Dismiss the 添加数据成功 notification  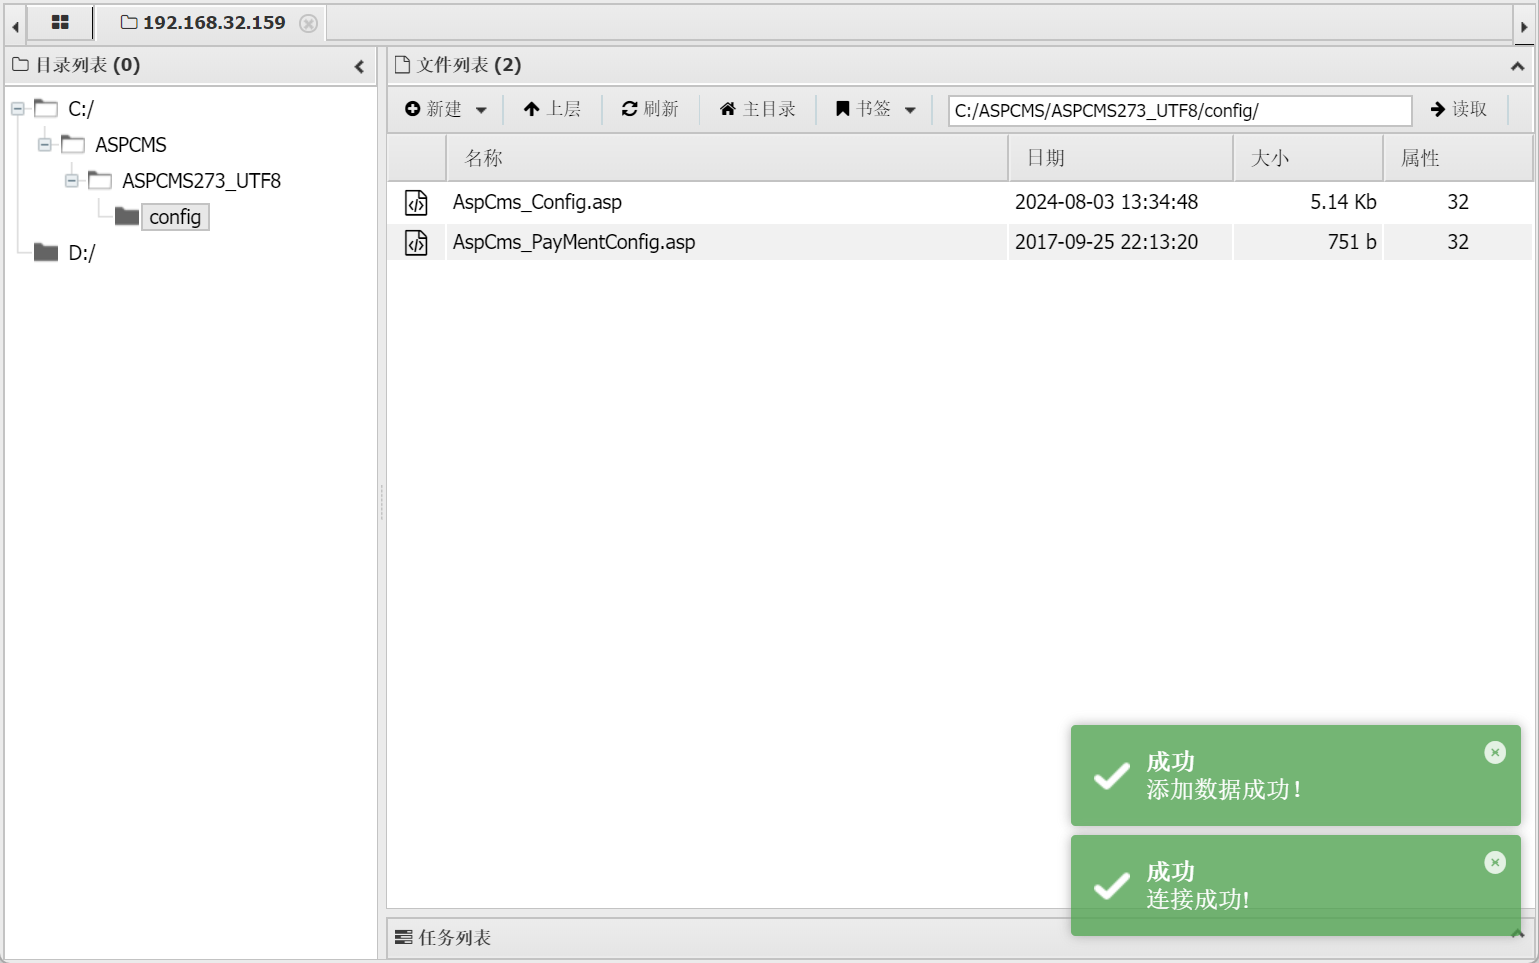pos(1495,752)
